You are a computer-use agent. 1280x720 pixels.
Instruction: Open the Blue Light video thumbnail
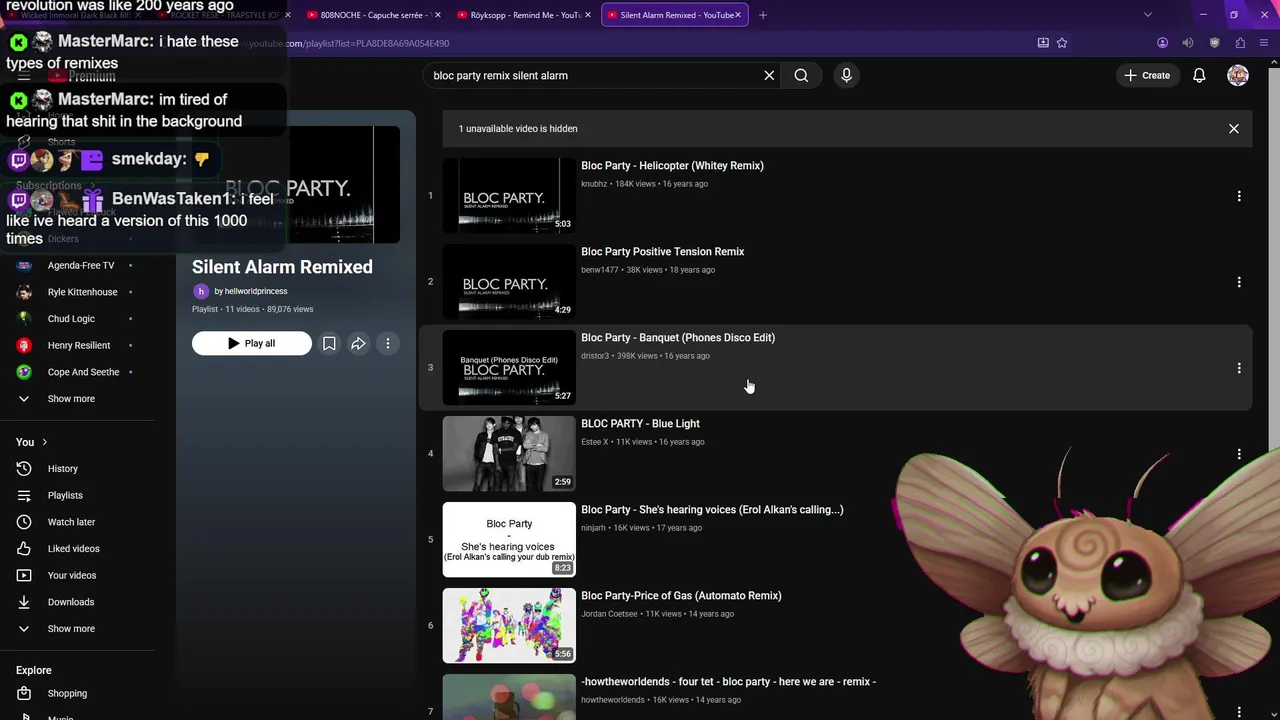coord(509,453)
